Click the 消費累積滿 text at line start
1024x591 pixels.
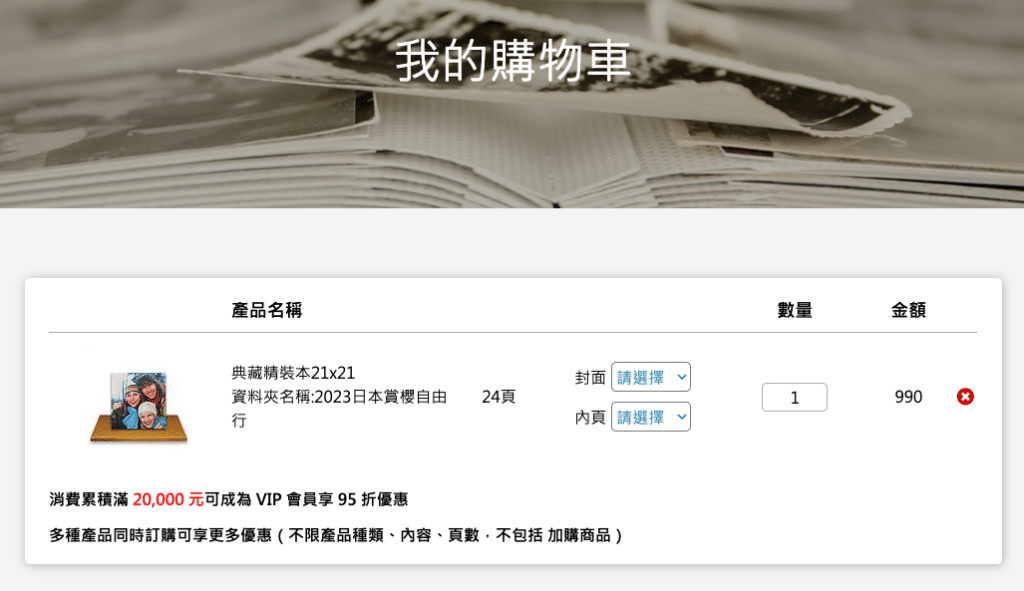pos(89,499)
